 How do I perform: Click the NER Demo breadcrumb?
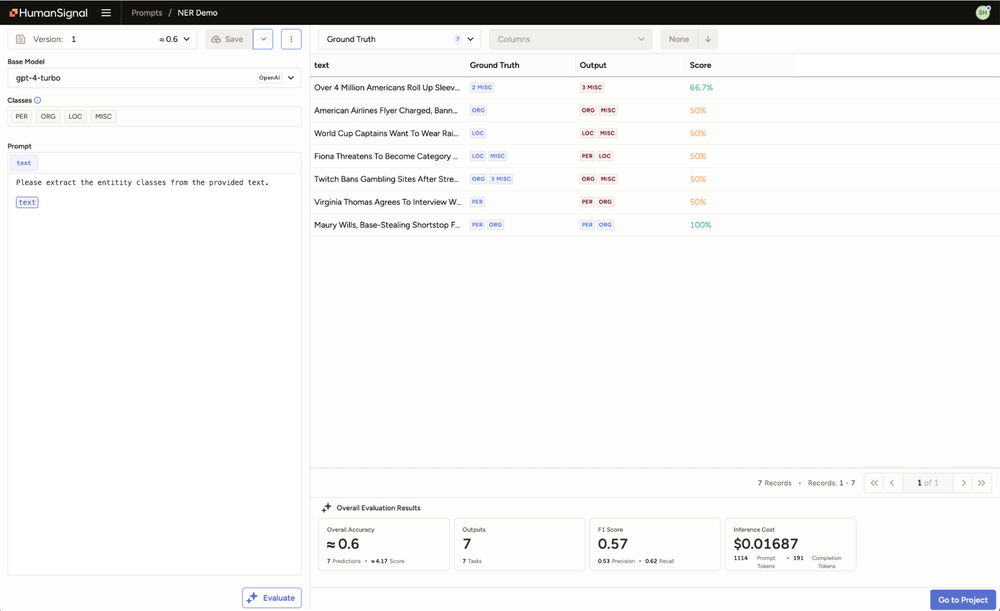coord(198,13)
